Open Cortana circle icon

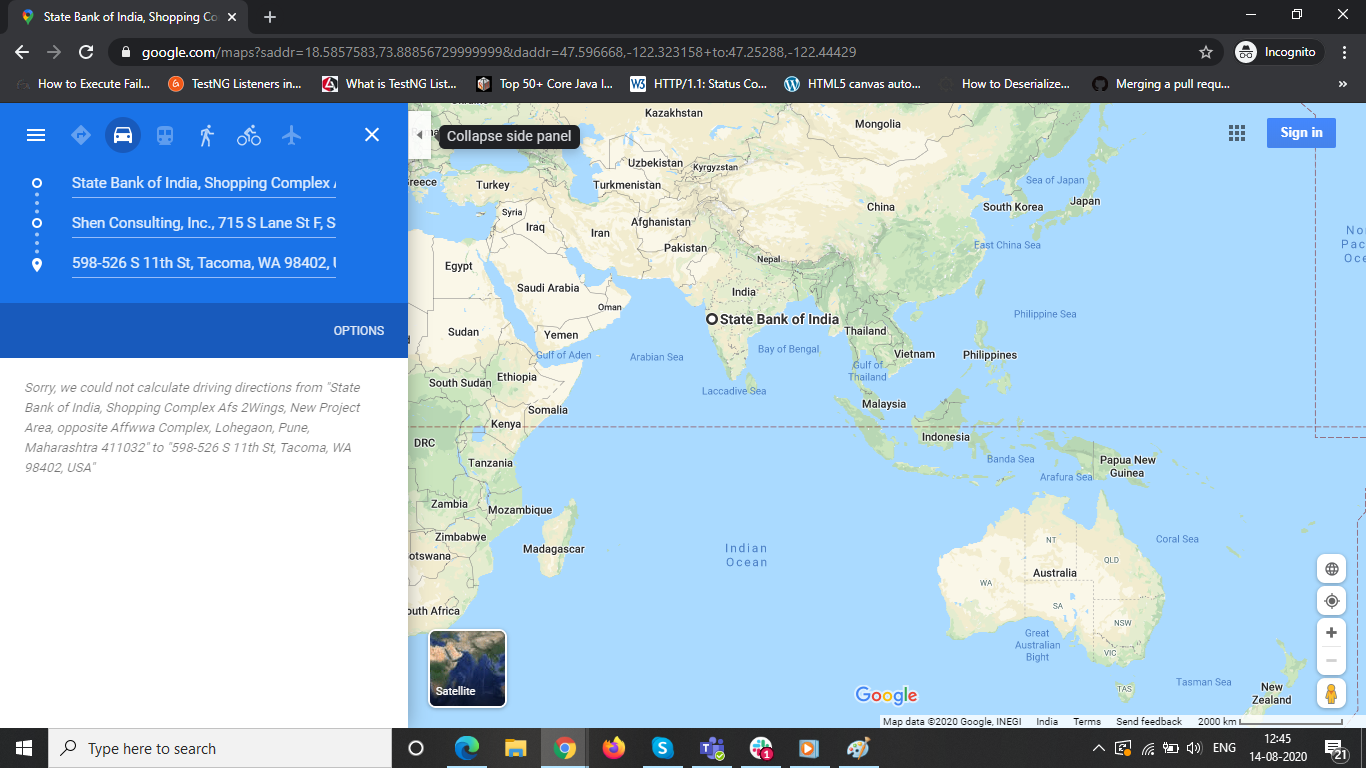click(416, 748)
